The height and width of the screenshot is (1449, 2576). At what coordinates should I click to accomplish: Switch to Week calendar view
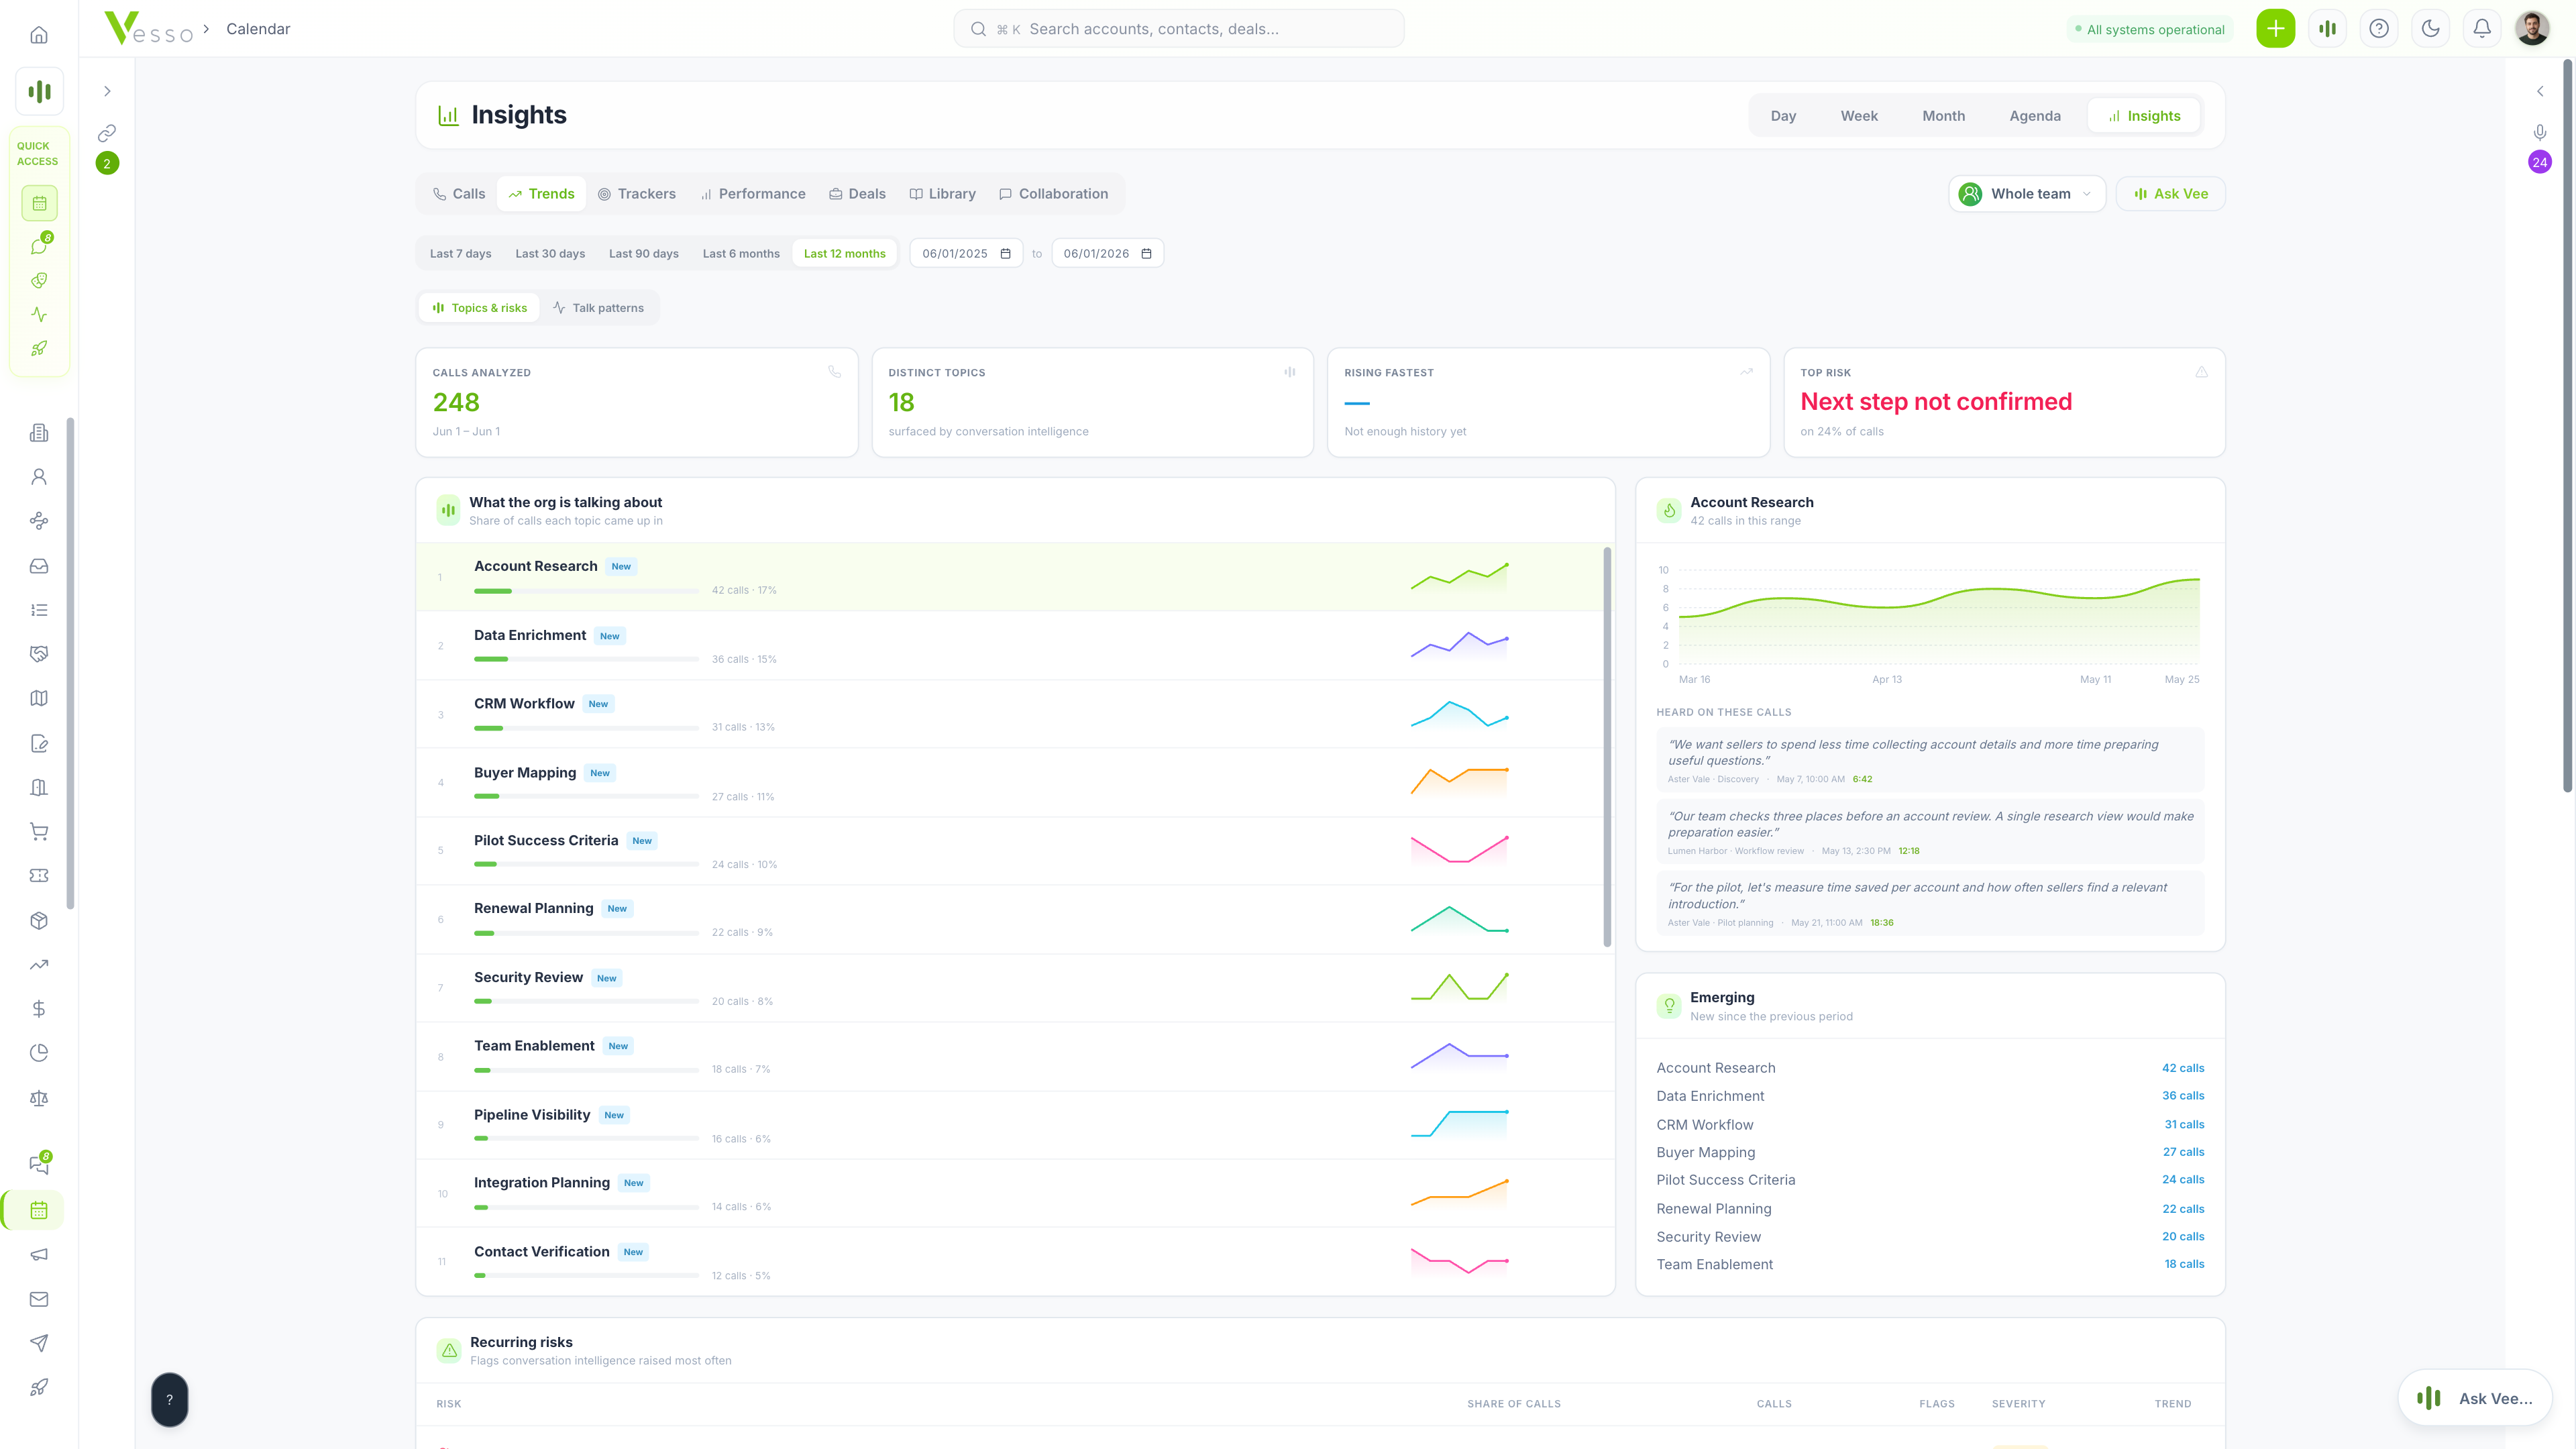1859,116
